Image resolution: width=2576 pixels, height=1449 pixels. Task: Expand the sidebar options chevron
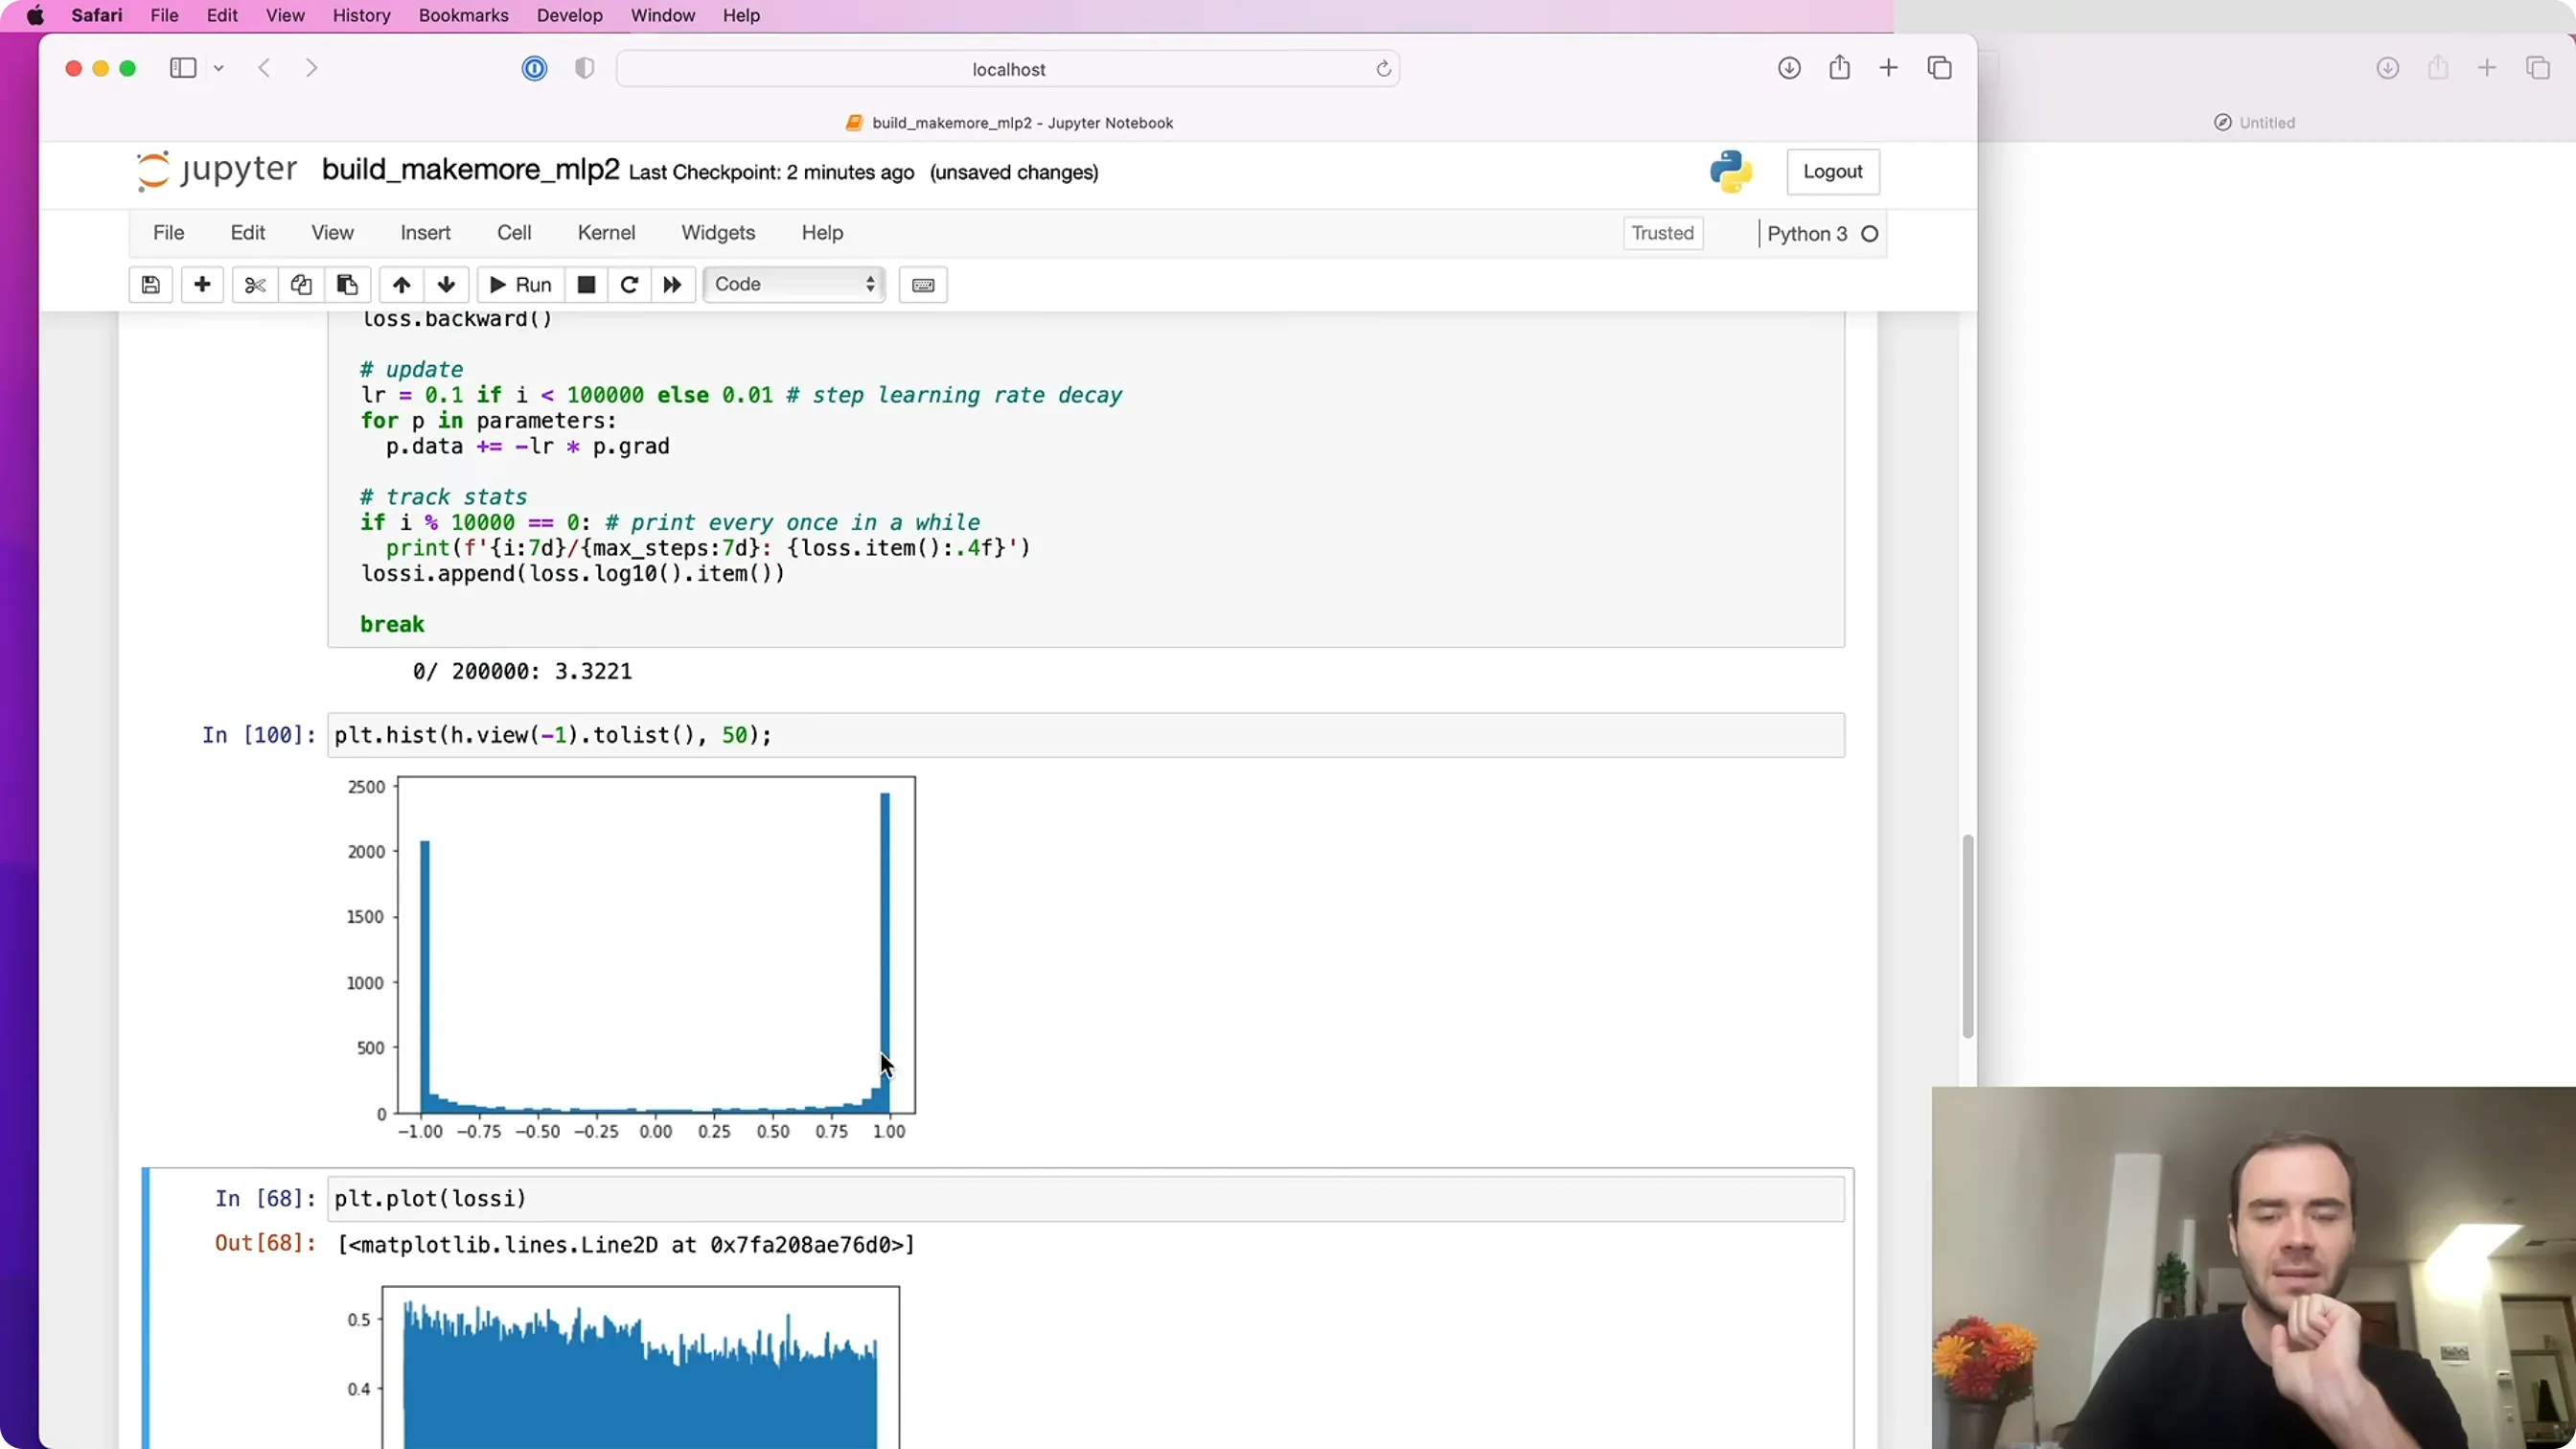click(219, 68)
